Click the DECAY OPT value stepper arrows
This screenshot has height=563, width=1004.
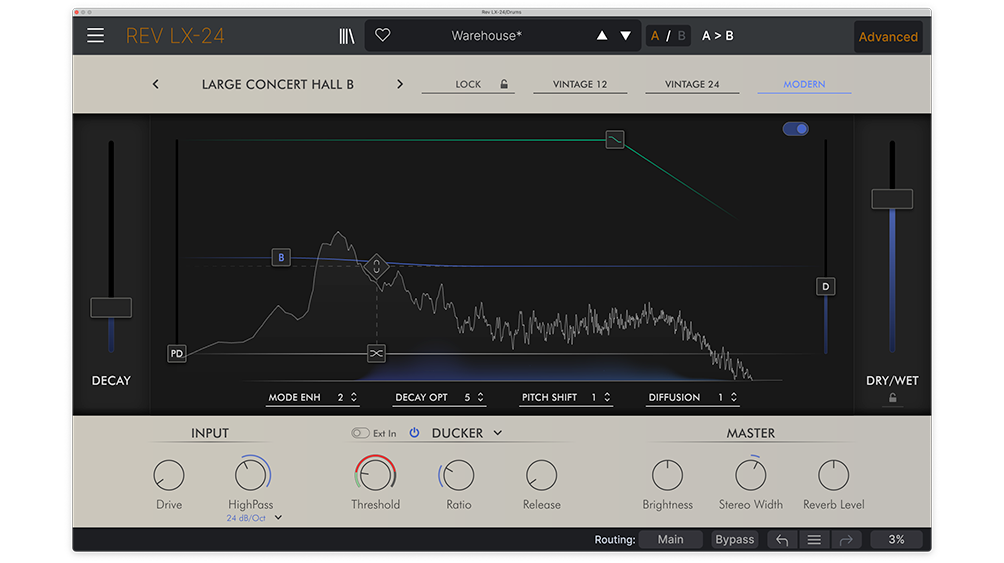click(480, 397)
